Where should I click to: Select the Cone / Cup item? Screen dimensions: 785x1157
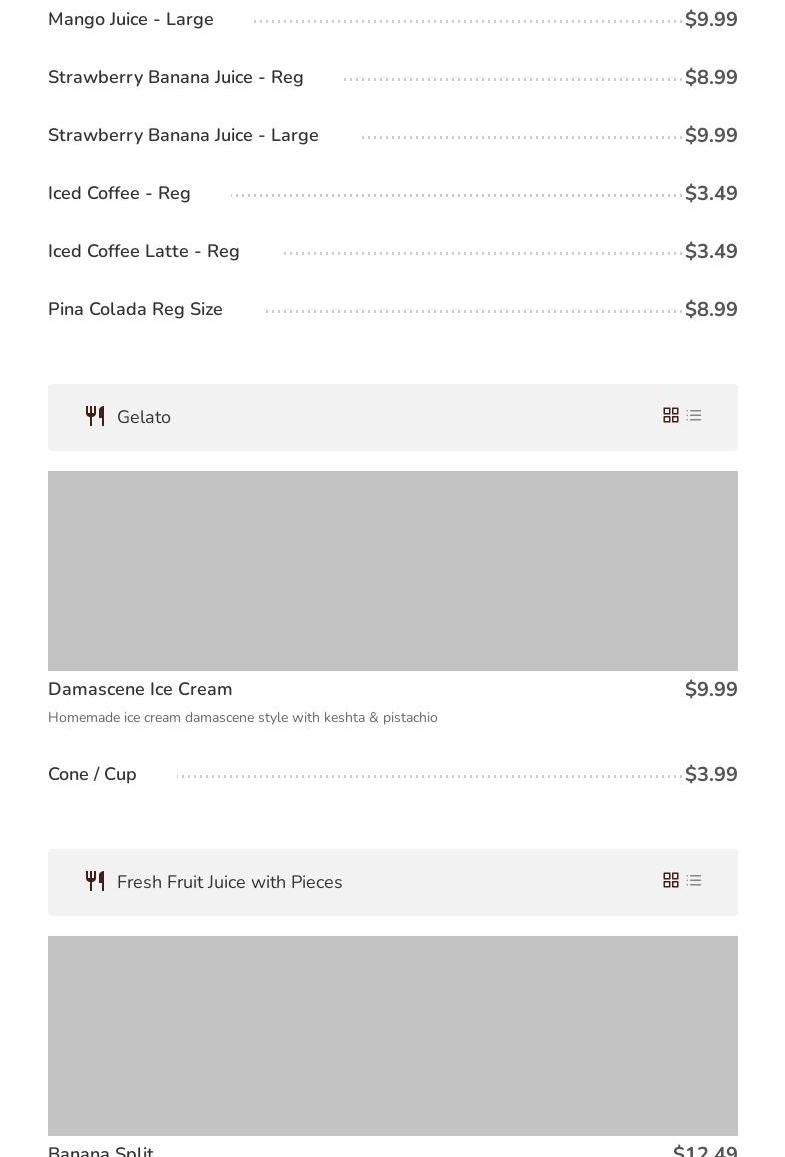[x=92, y=775]
